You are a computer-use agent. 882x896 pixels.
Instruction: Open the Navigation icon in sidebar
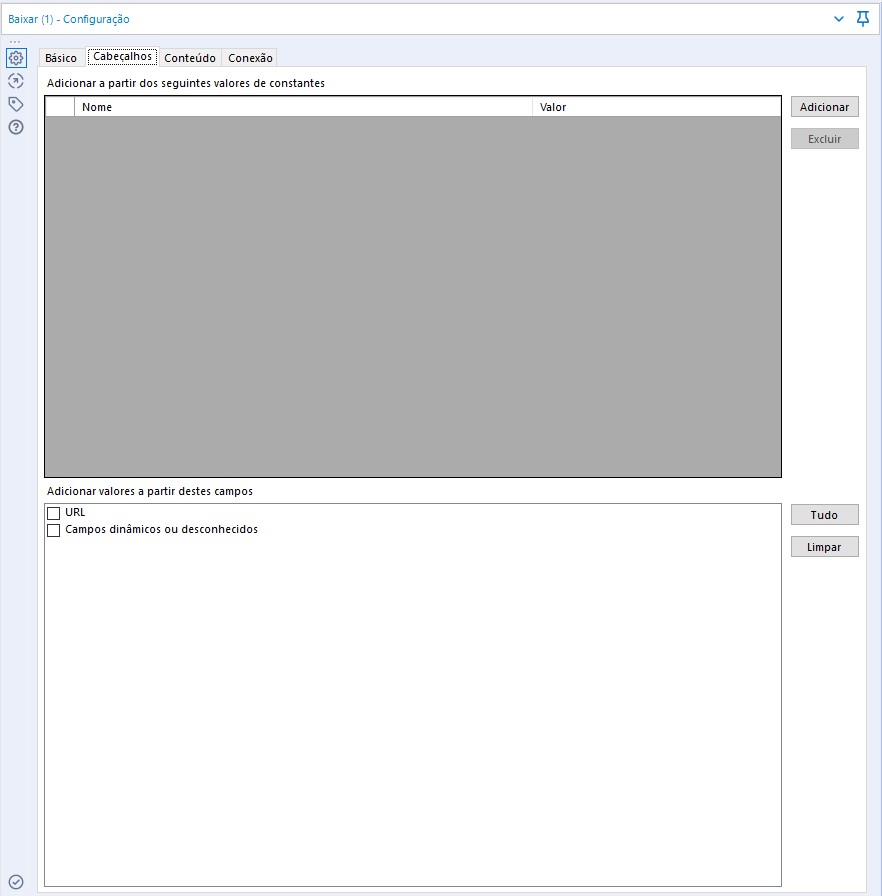(16, 81)
